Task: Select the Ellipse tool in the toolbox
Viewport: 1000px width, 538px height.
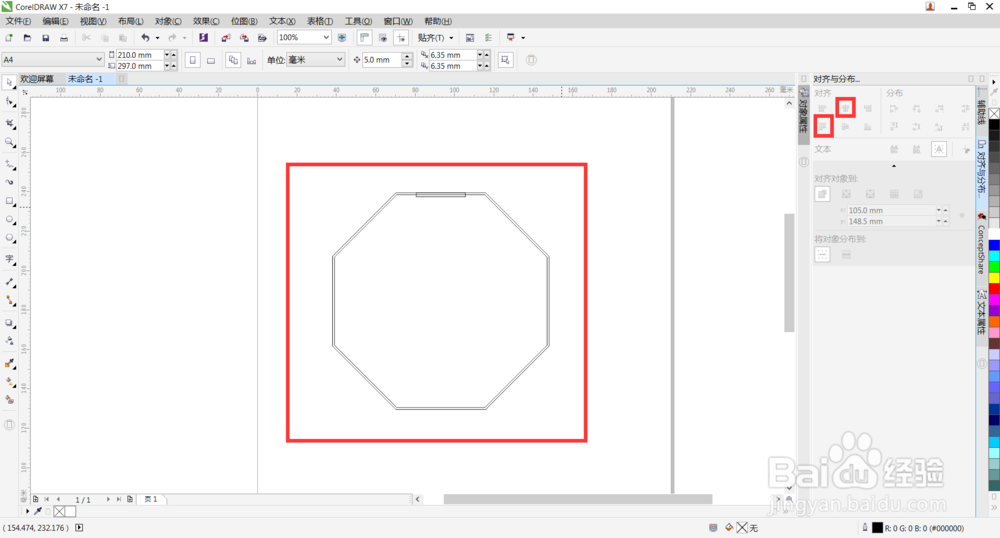Action: pos(9,220)
